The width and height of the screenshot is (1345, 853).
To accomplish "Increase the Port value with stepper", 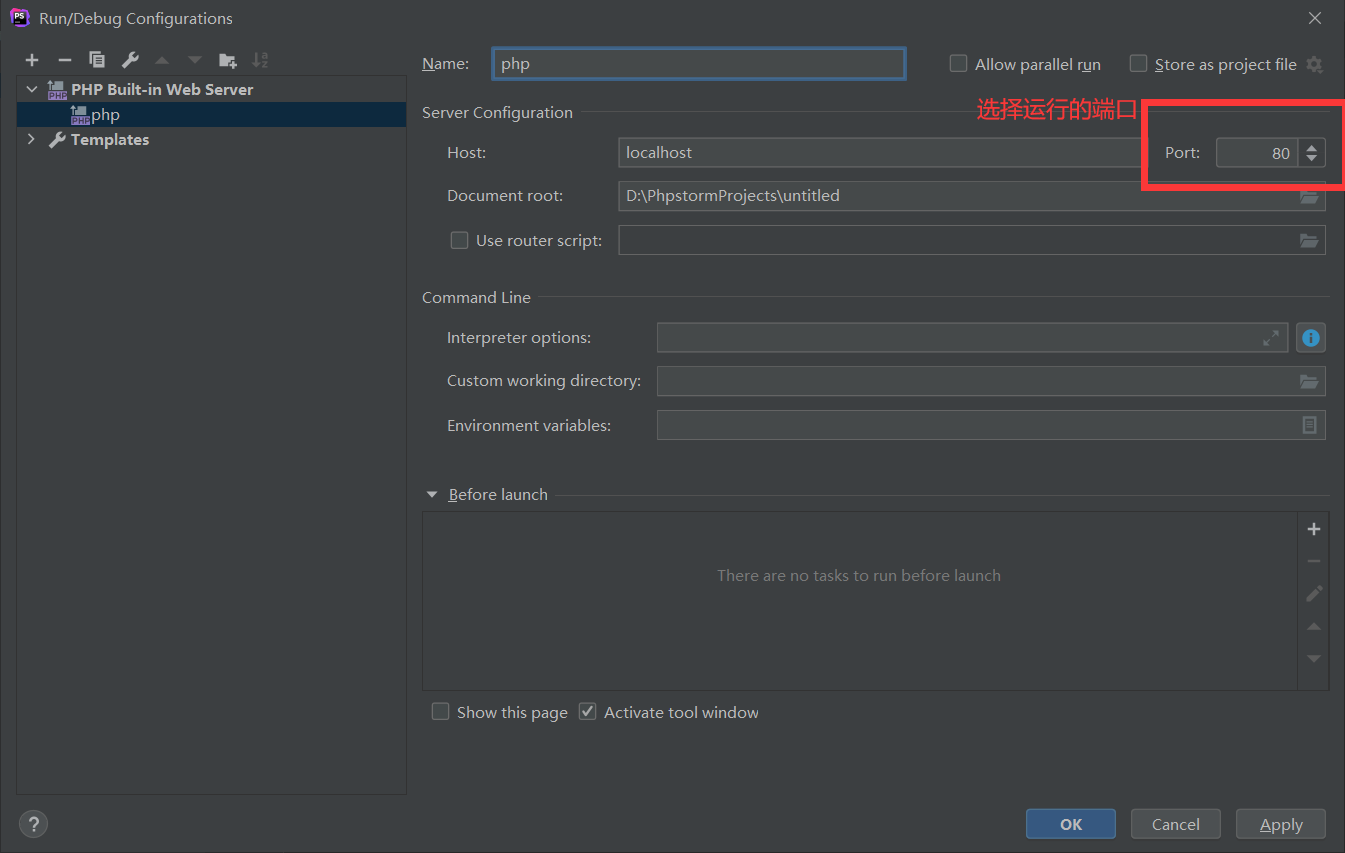I will point(1312,147).
